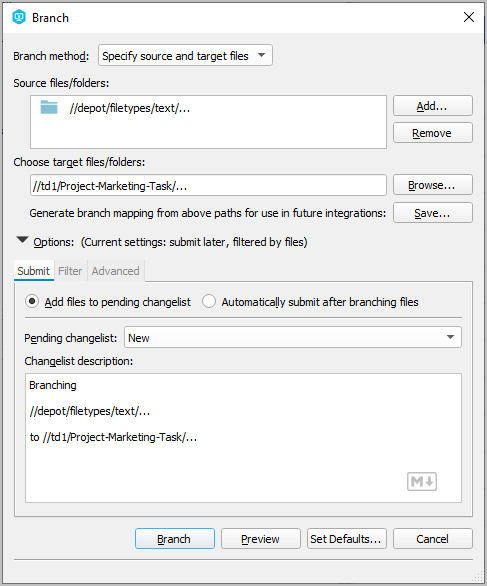Switch to the Filter tab
This screenshot has height=586, width=487.
[70, 271]
